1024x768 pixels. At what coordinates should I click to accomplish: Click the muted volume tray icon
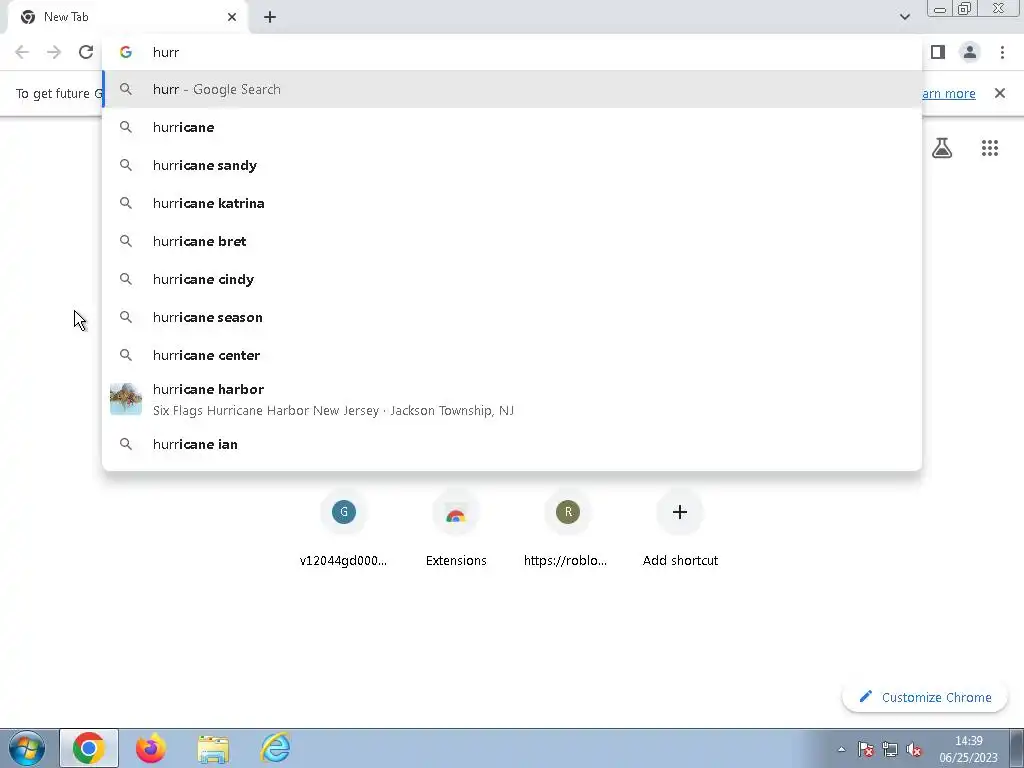914,750
